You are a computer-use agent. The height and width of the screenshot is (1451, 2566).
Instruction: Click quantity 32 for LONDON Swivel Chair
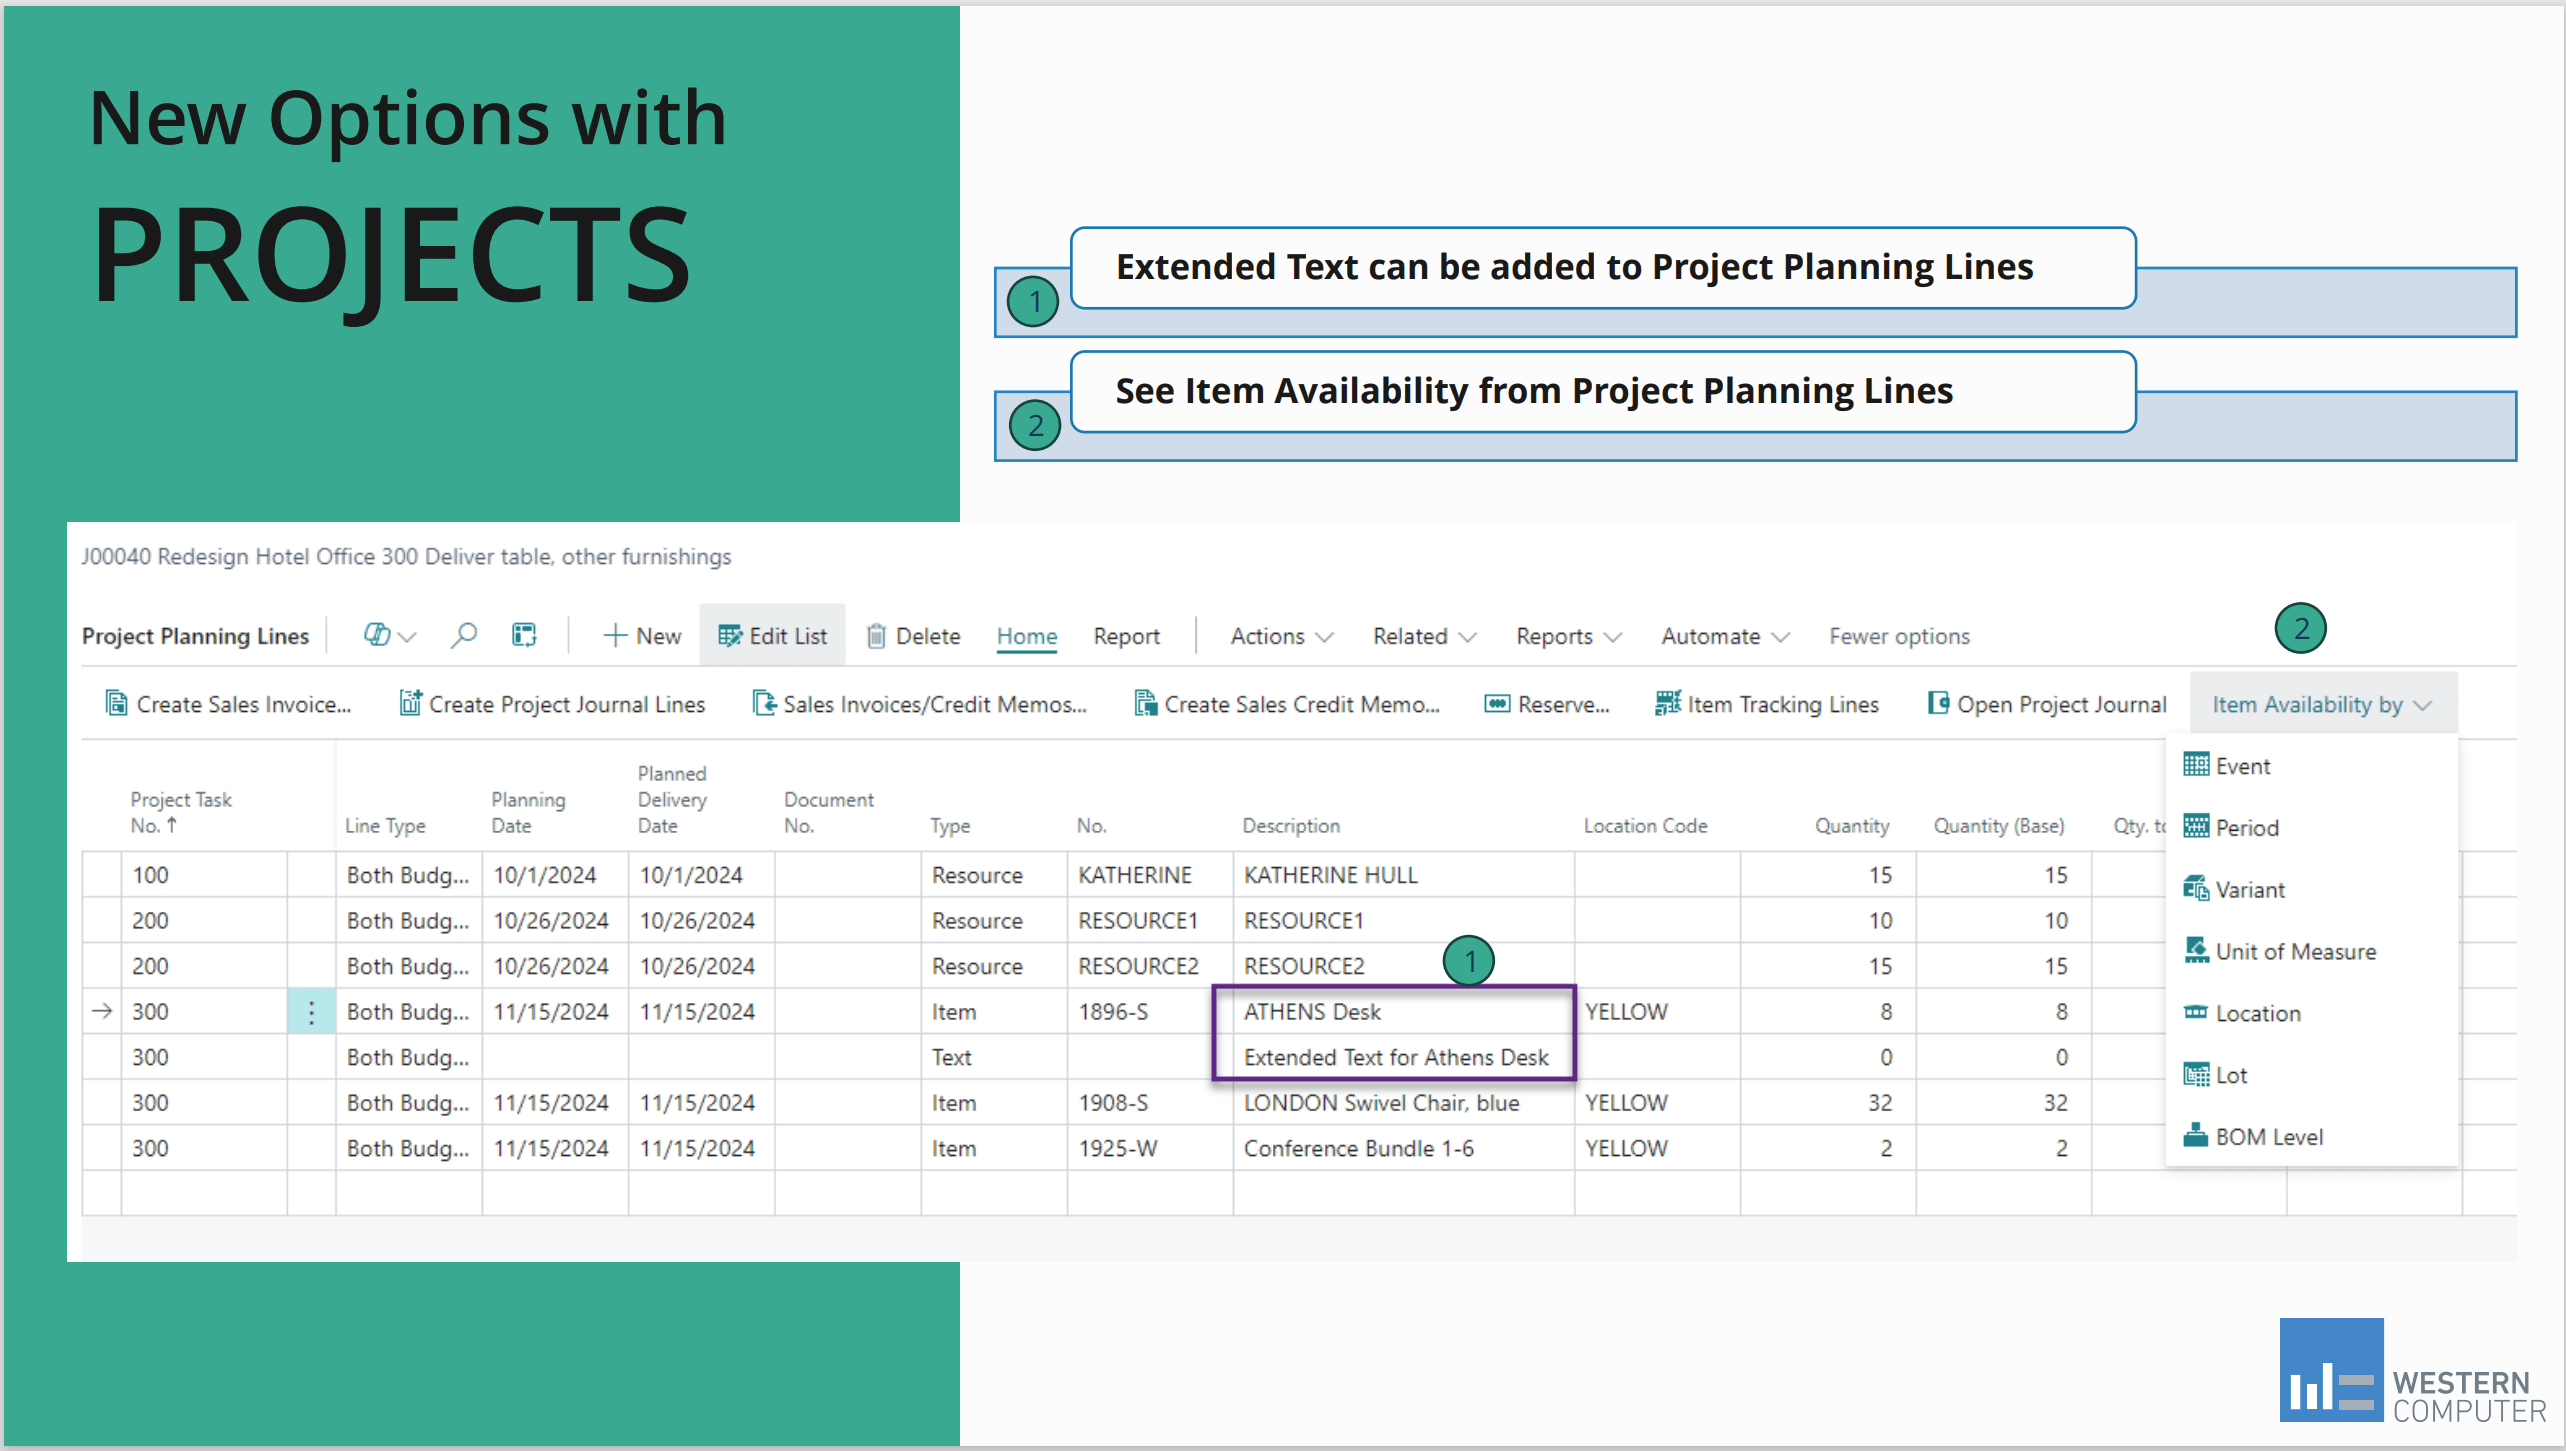click(x=1828, y=1103)
